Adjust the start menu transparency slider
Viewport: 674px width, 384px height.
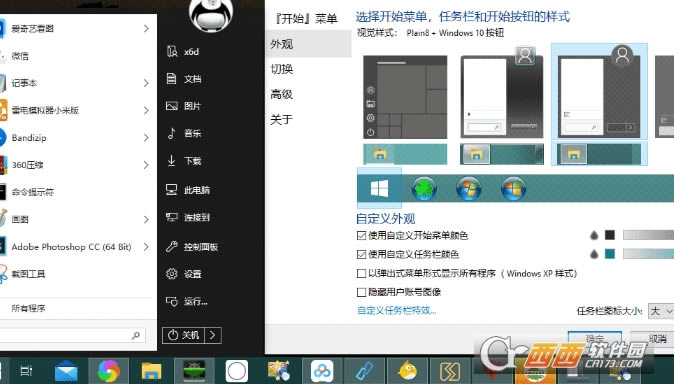[x=648, y=235]
